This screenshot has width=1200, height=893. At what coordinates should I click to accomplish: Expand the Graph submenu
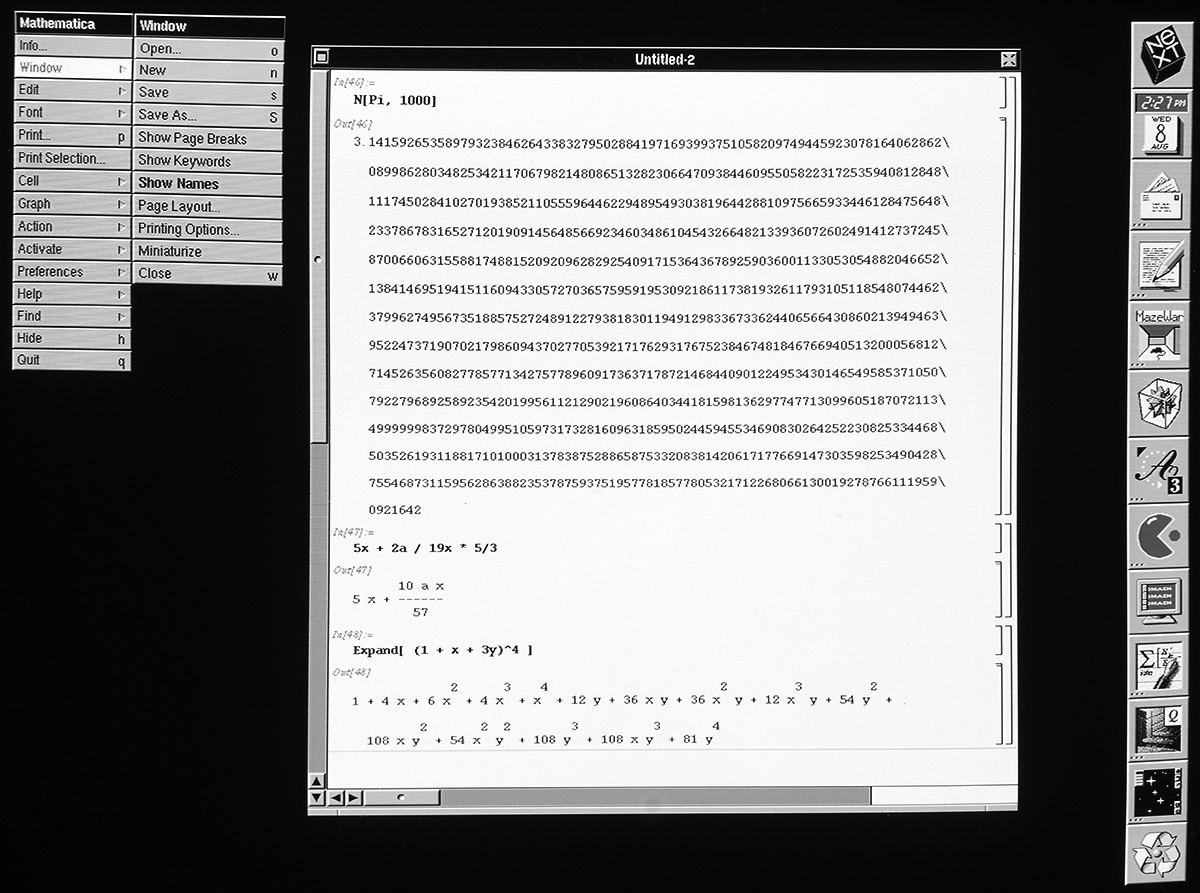point(72,204)
